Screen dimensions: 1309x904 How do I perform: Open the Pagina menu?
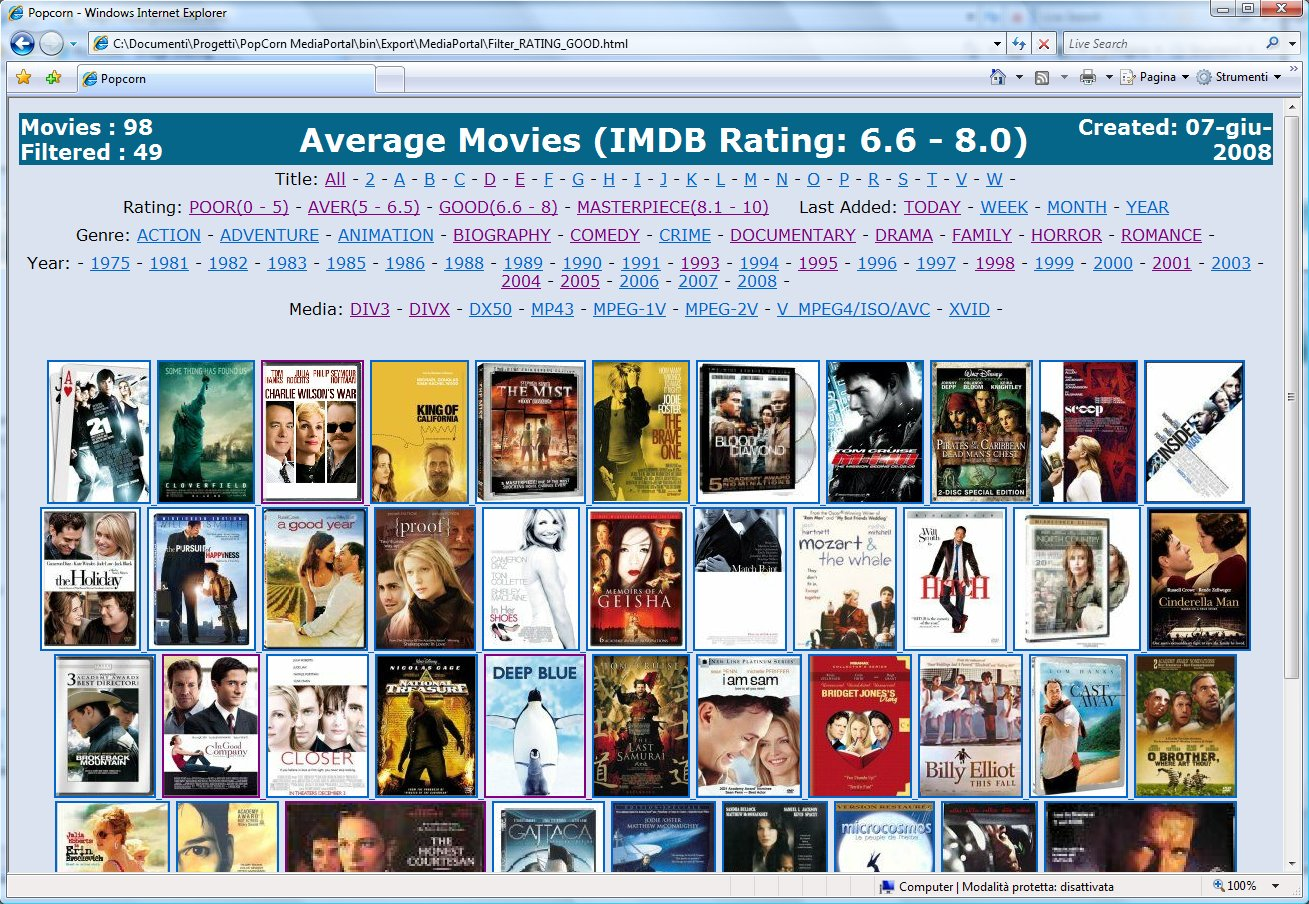(1155, 77)
